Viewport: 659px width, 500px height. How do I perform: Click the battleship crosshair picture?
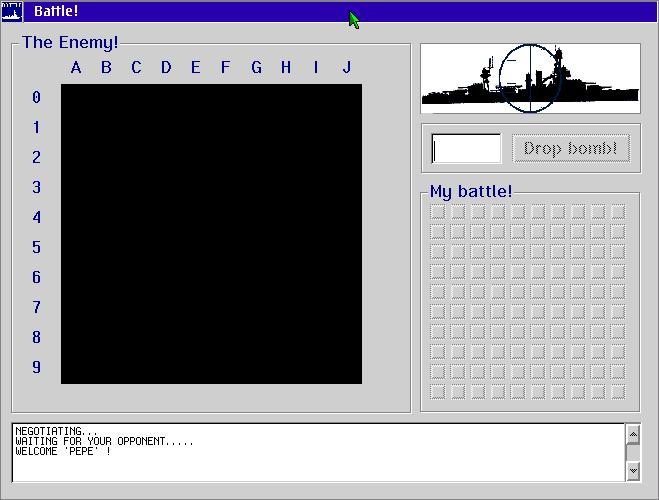(530, 78)
